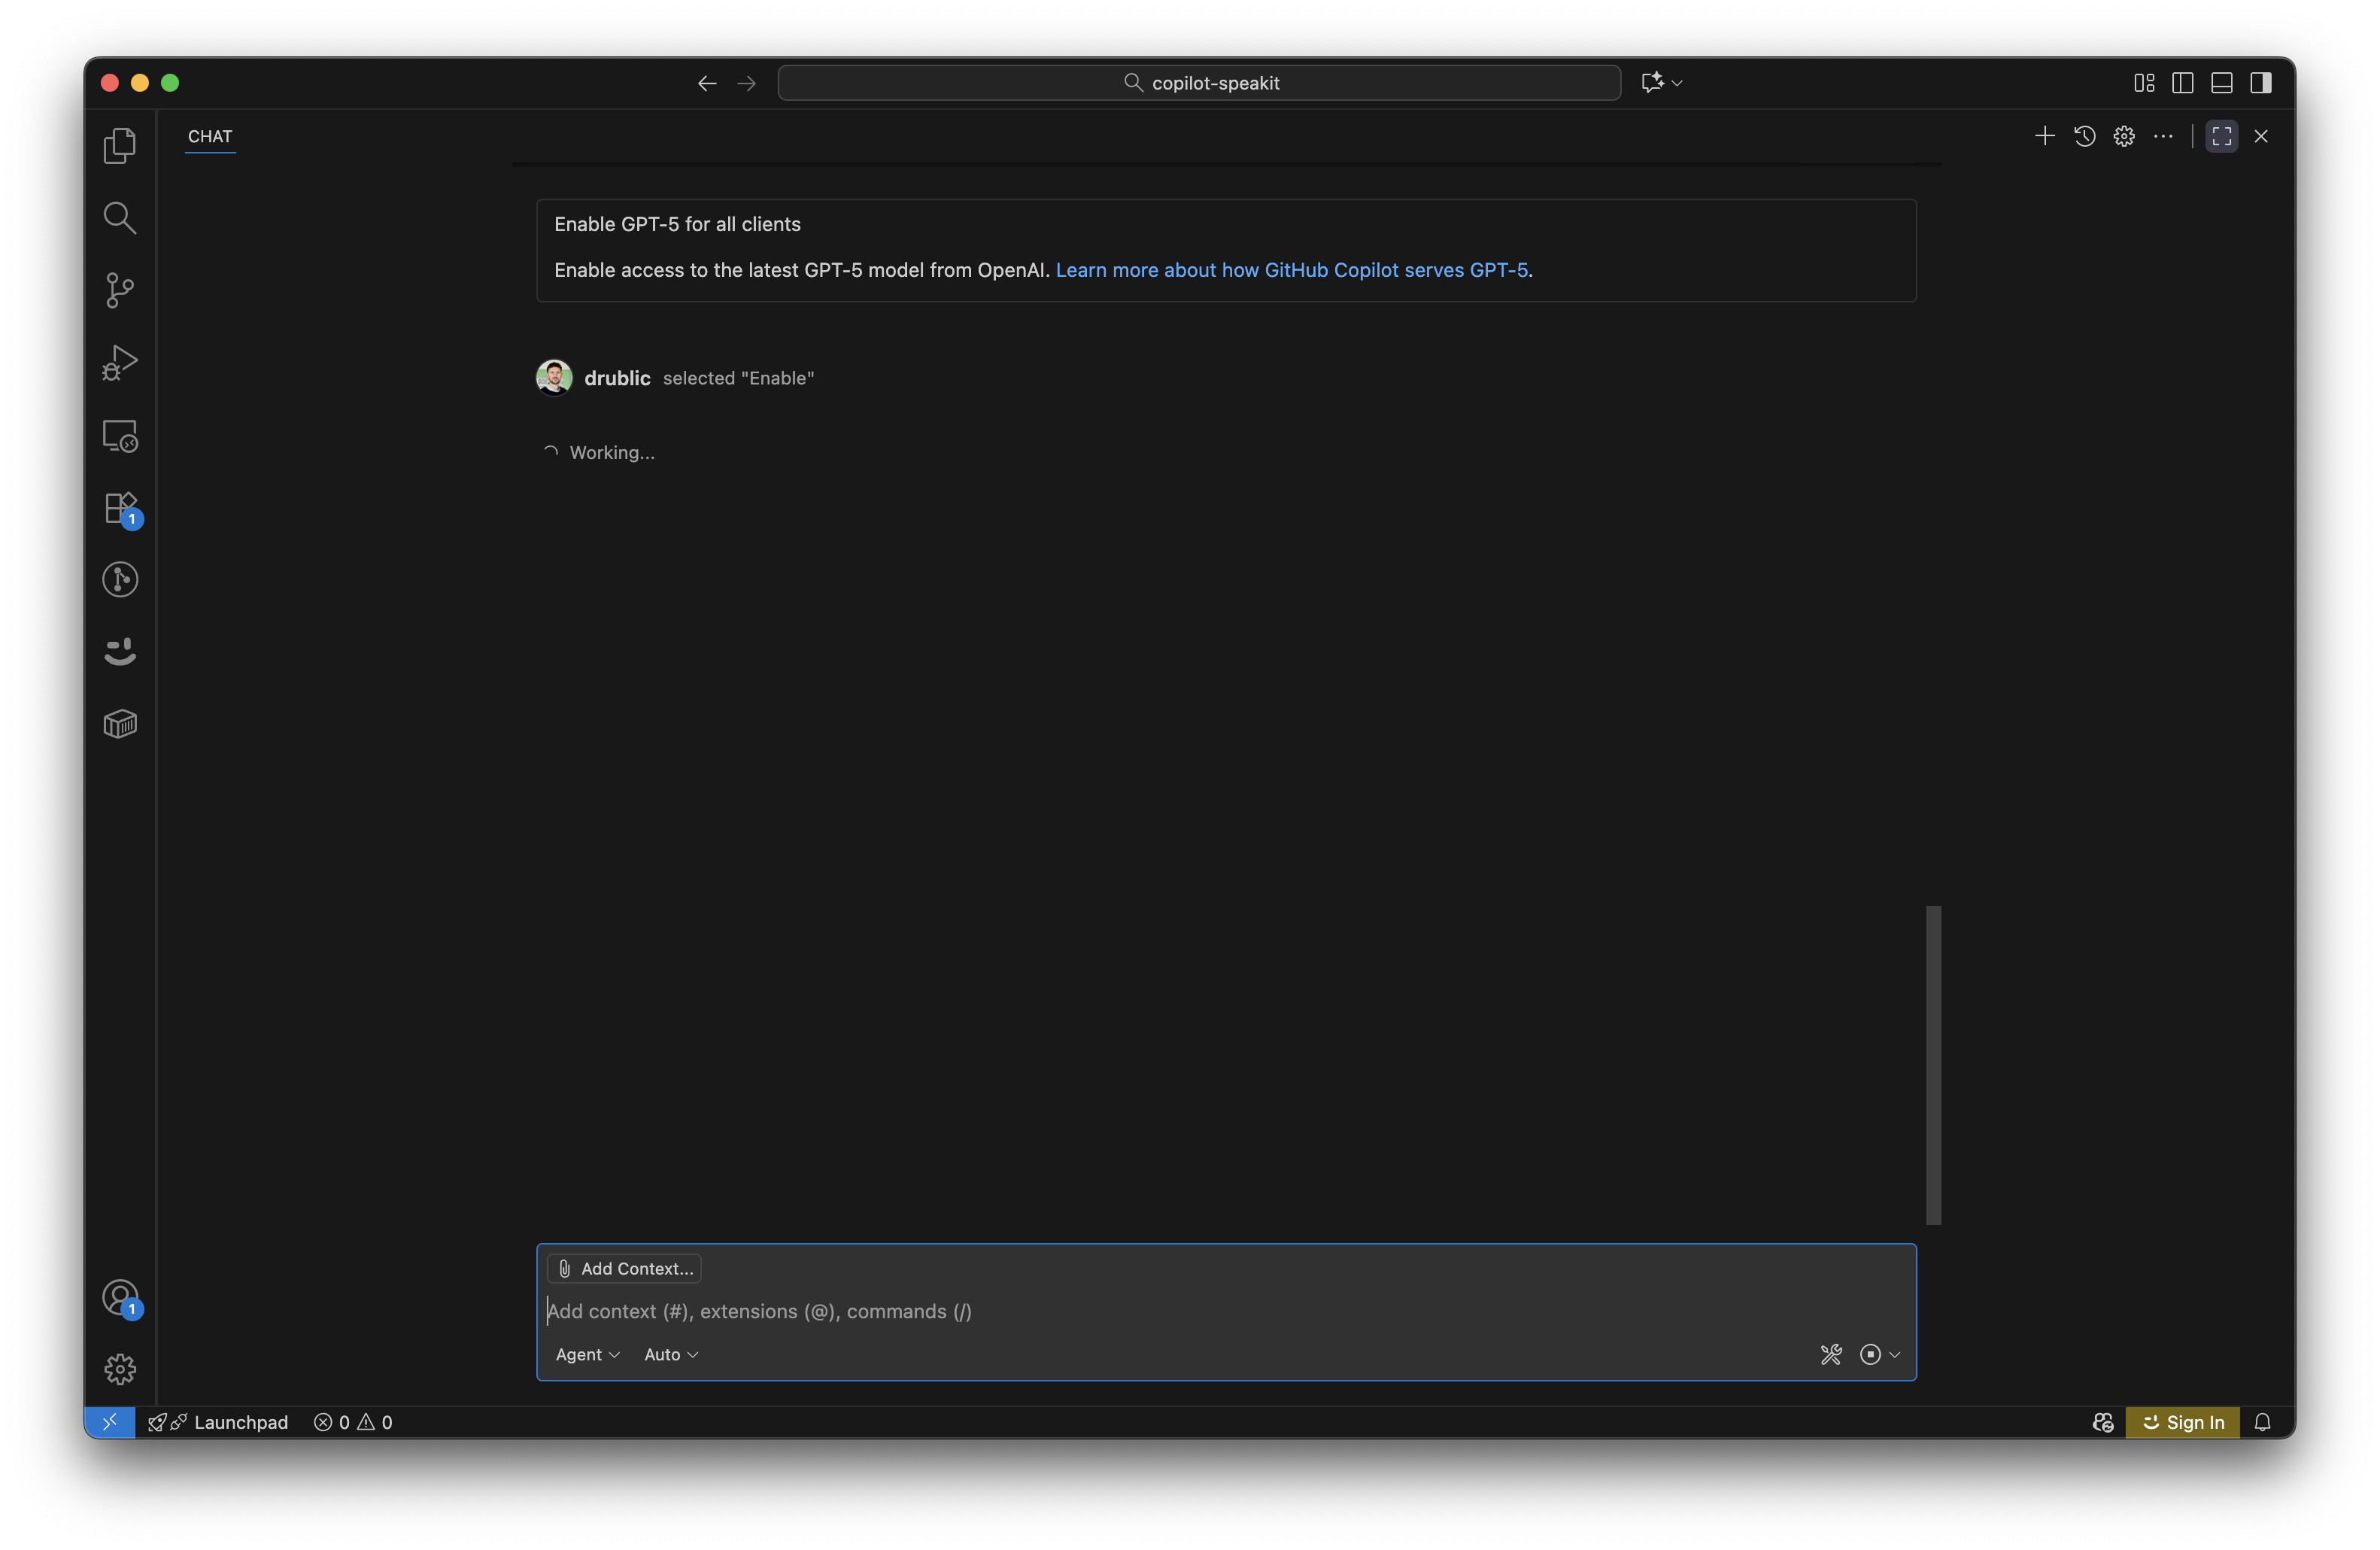The height and width of the screenshot is (1550, 2380).
Task: Select the CHAT tab
Action: tap(210, 136)
